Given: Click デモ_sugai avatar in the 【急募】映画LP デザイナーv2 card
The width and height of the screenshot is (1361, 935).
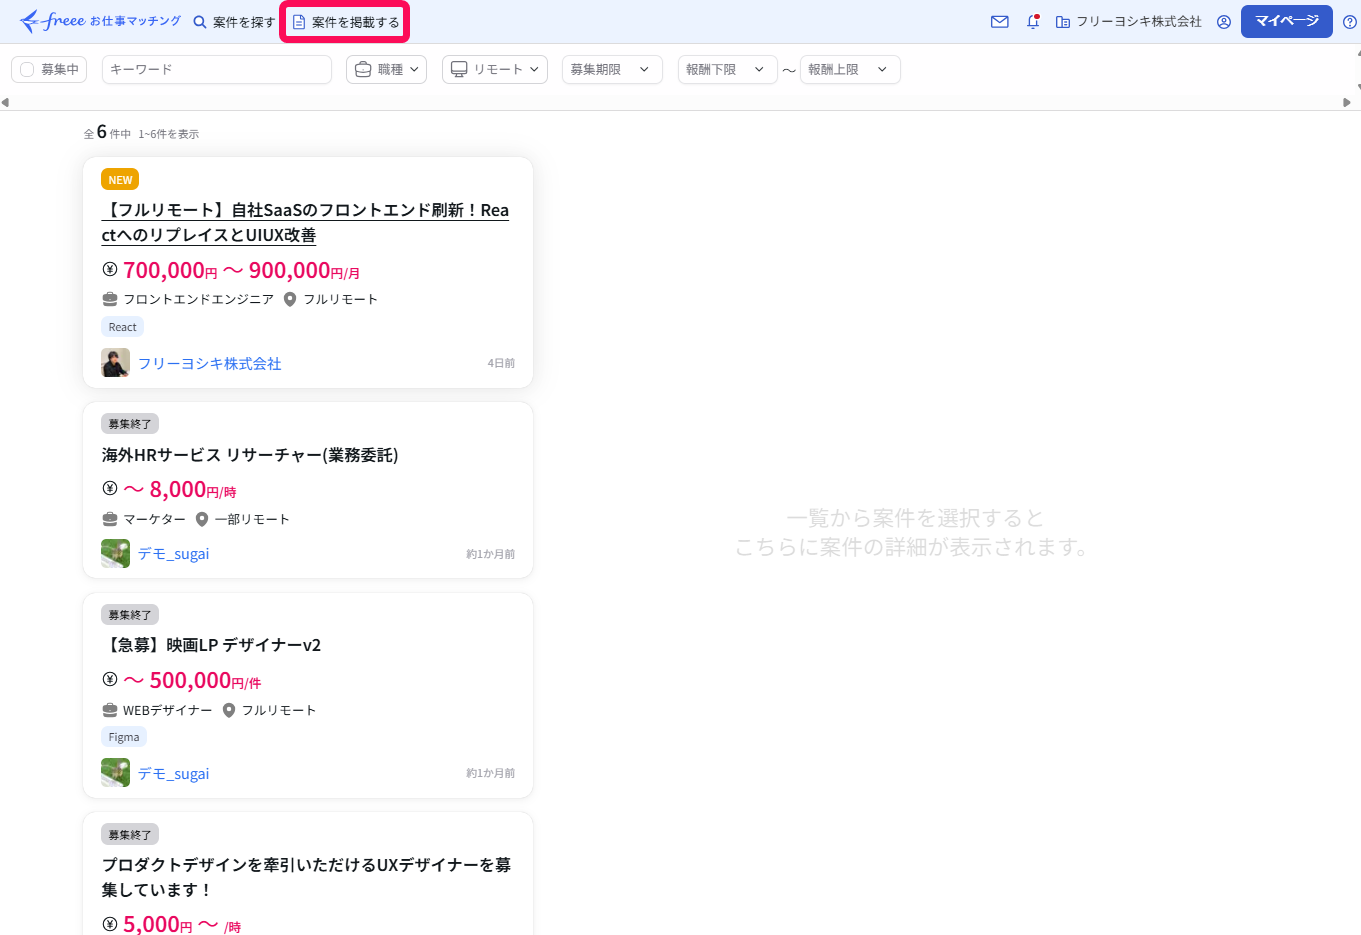Looking at the screenshot, I should coord(115,772).
